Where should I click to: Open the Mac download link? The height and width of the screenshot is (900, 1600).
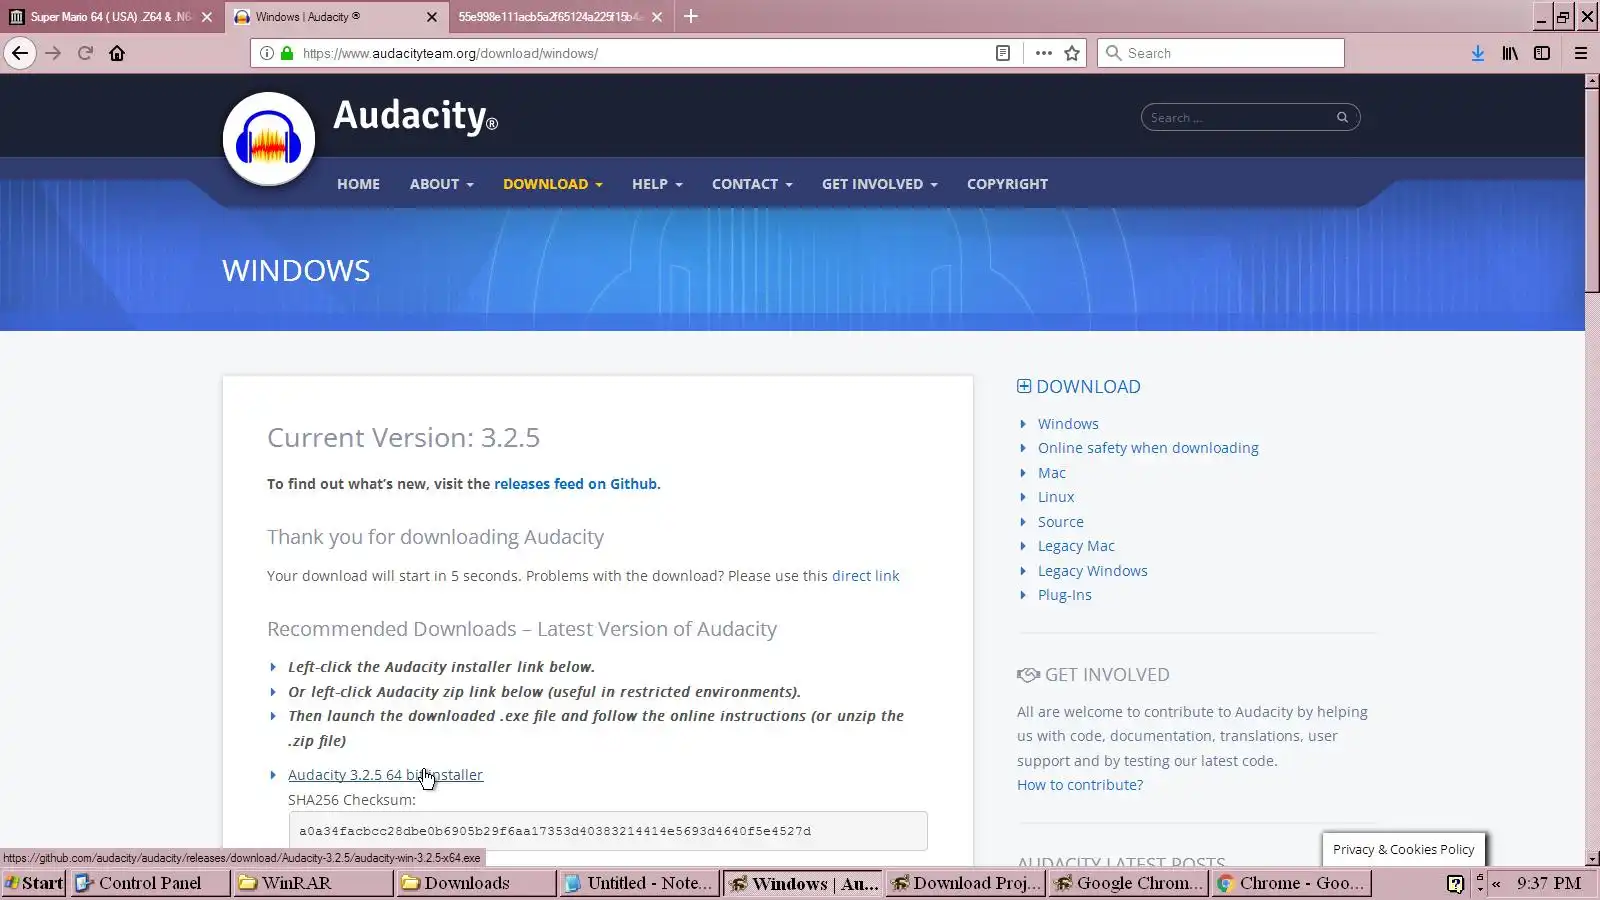point(1051,473)
